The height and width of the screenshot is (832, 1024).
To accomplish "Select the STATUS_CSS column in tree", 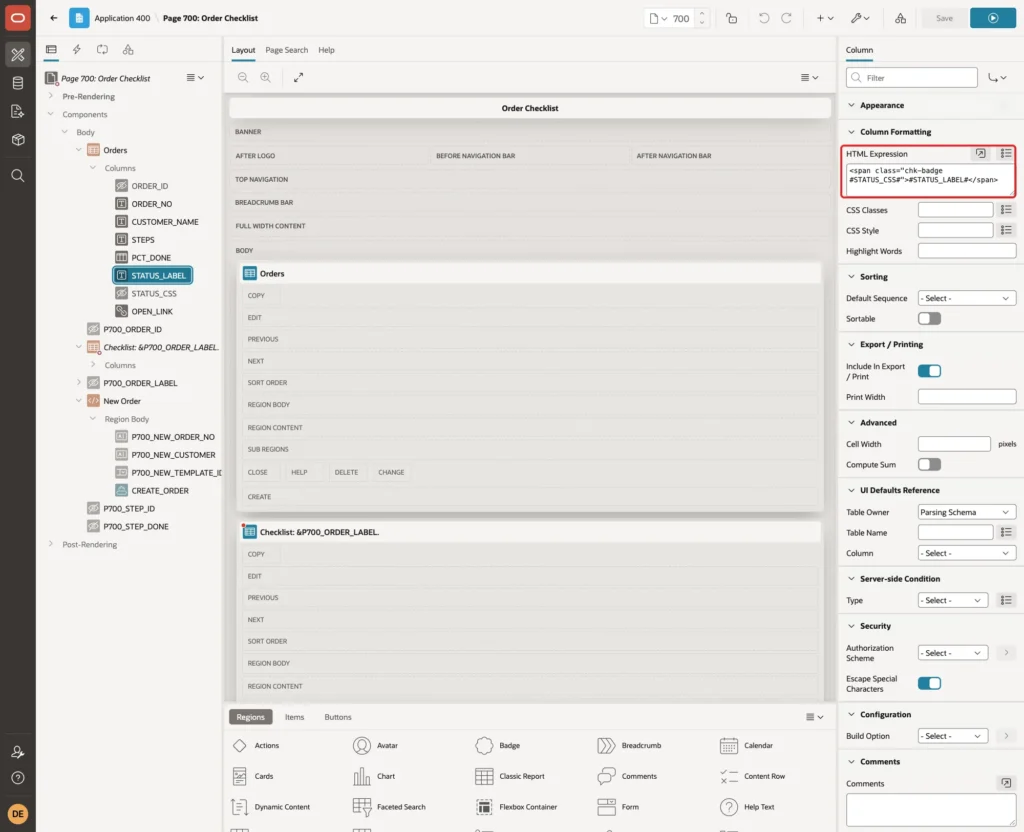I will pos(153,294).
